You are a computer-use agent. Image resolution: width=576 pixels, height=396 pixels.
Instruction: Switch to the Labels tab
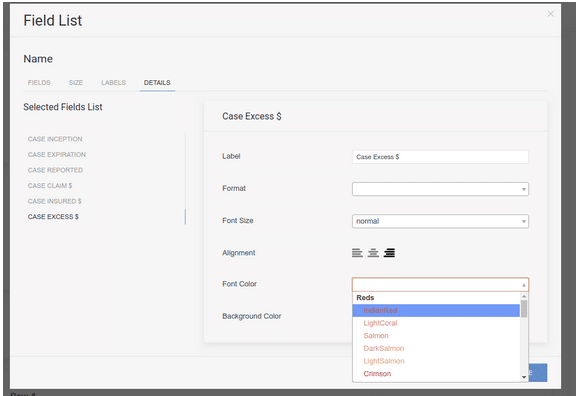pyautogui.click(x=114, y=83)
